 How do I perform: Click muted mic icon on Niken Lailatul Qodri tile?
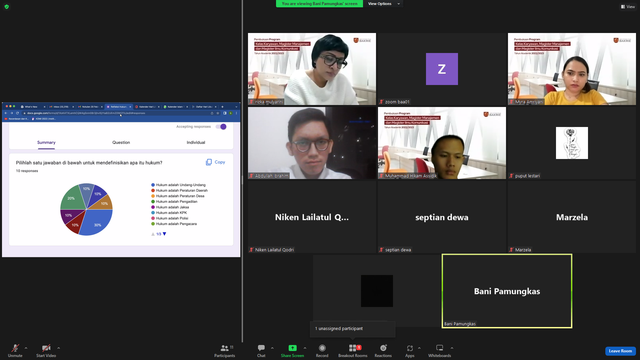coord(251,250)
